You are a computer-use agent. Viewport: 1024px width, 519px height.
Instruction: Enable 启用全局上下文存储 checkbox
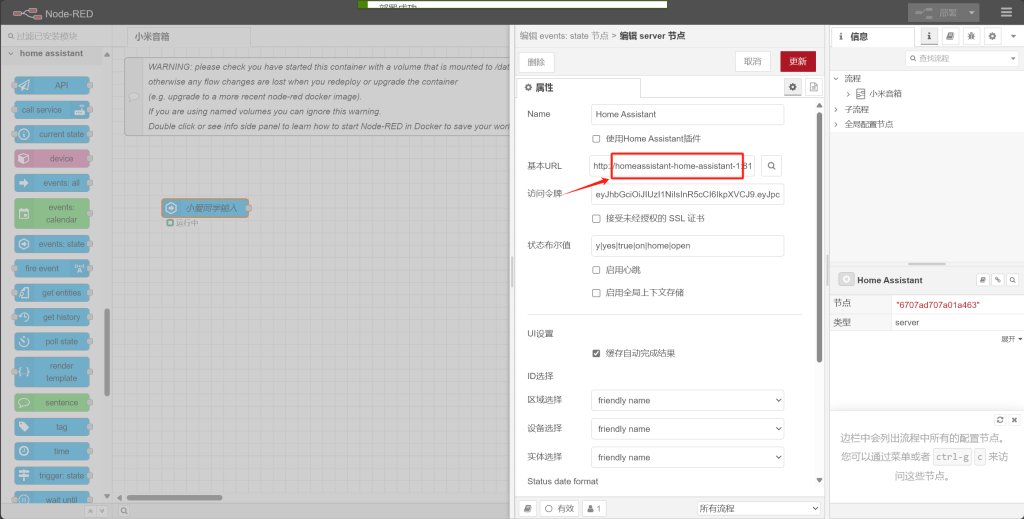596,292
